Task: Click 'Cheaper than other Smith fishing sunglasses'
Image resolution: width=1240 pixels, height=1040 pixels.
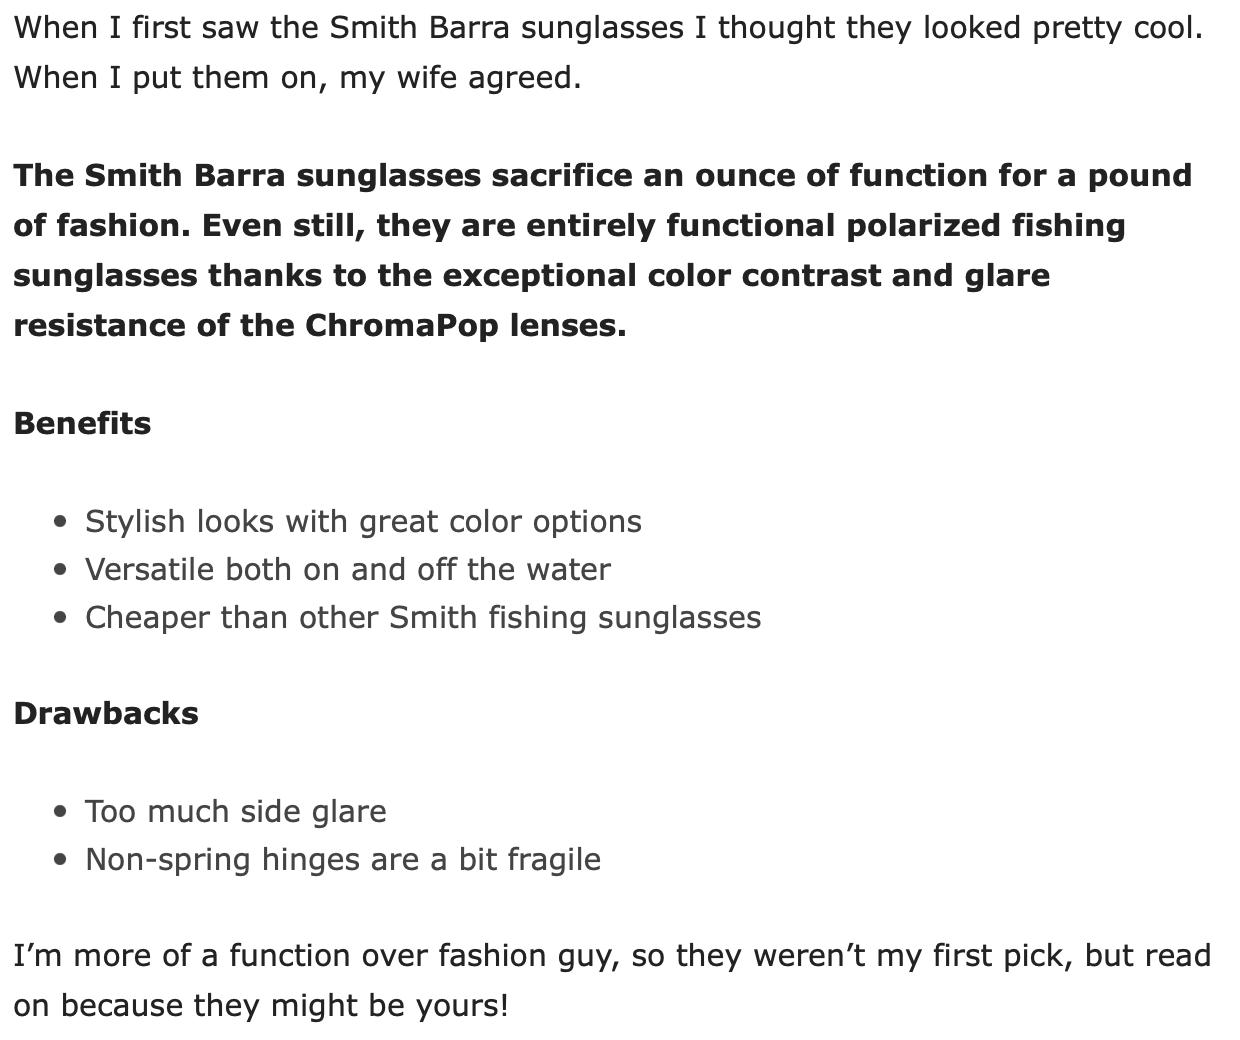Action: (423, 617)
